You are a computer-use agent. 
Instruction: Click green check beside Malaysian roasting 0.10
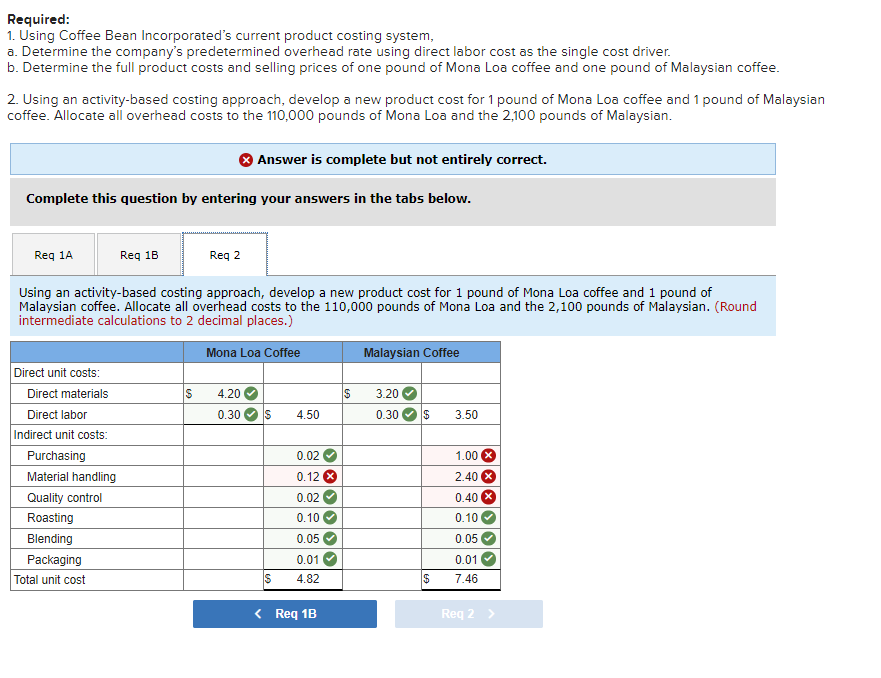pos(489,517)
